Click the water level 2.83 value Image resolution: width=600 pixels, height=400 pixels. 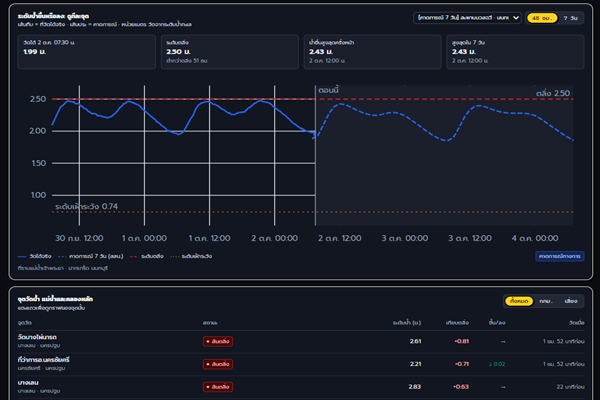415,387
